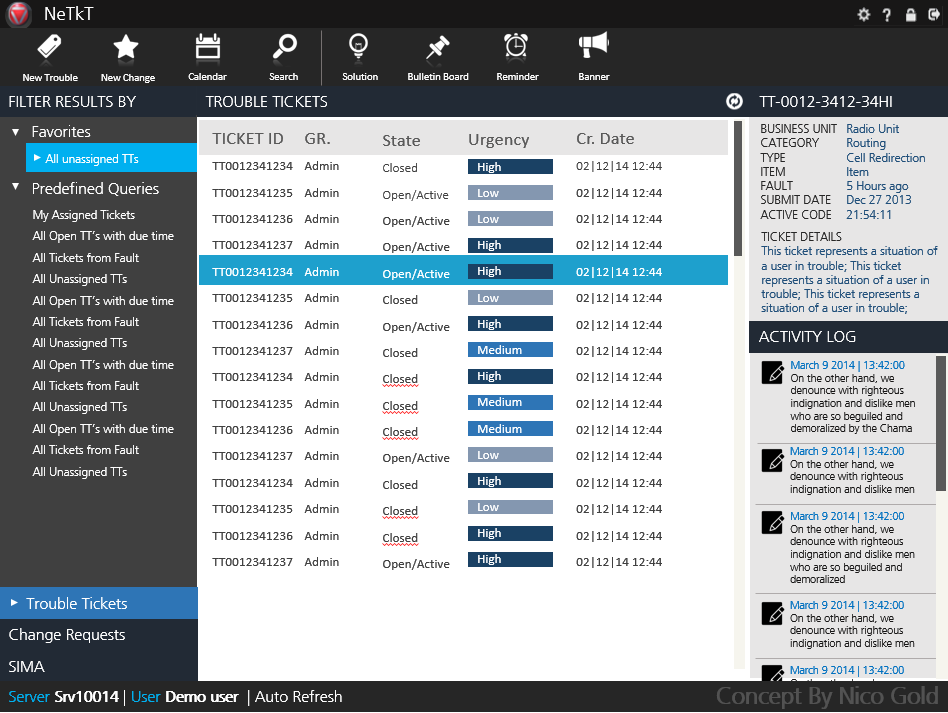
Task: Sort by TICKET ID column header
Action: (x=248, y=139)
